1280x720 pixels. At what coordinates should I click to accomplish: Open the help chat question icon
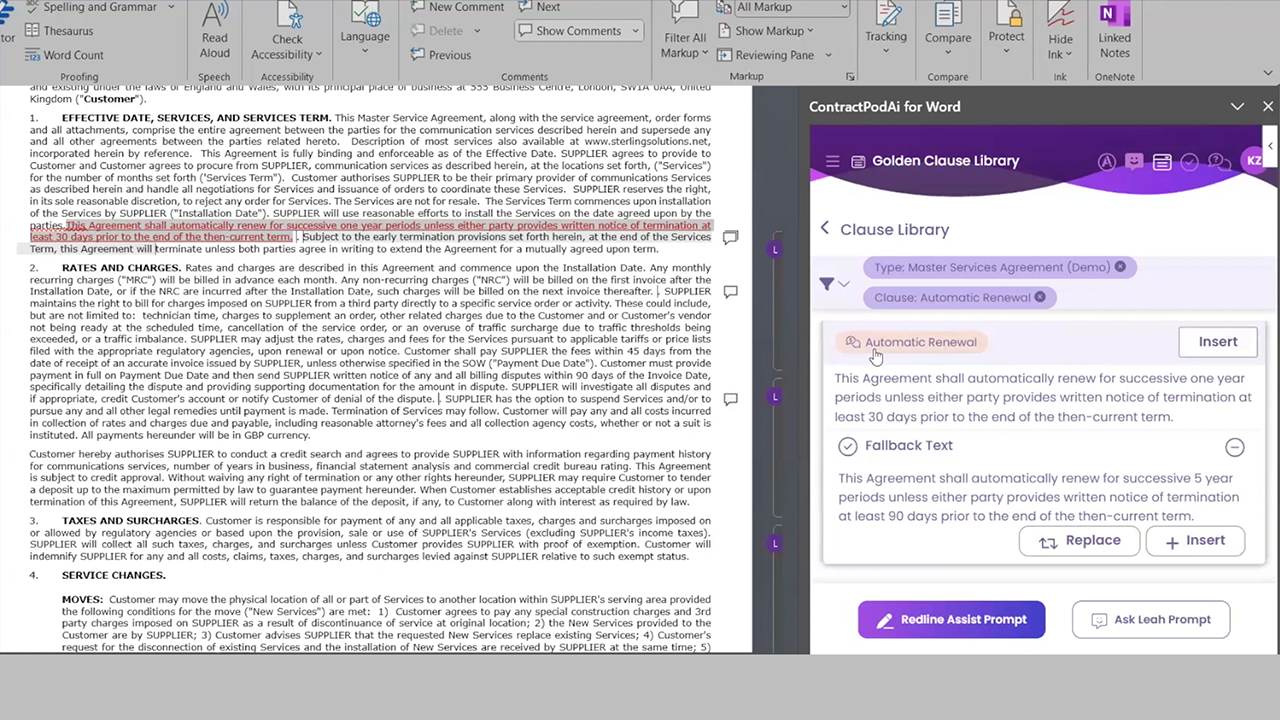click(1218, 161)
